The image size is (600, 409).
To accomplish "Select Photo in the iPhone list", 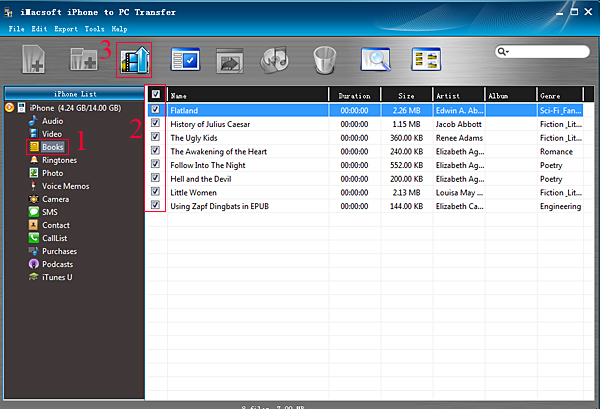I will 52,173.
